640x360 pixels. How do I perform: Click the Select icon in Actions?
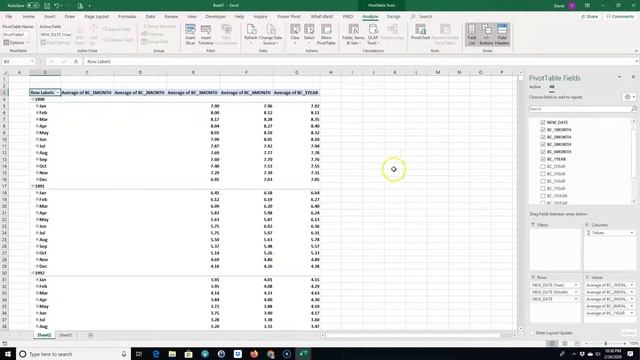tap(309, 33)
